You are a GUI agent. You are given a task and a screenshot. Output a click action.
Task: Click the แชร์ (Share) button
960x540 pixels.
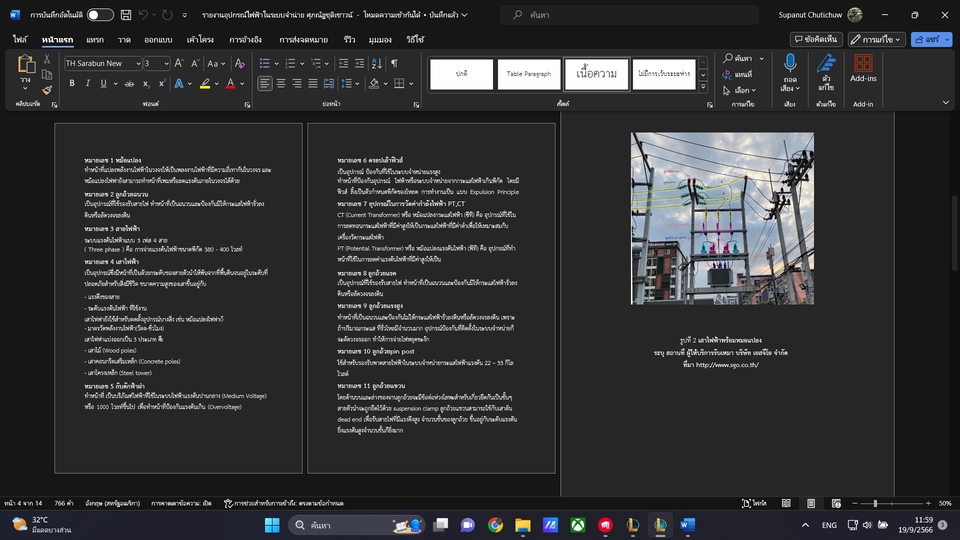coord(926,39)
